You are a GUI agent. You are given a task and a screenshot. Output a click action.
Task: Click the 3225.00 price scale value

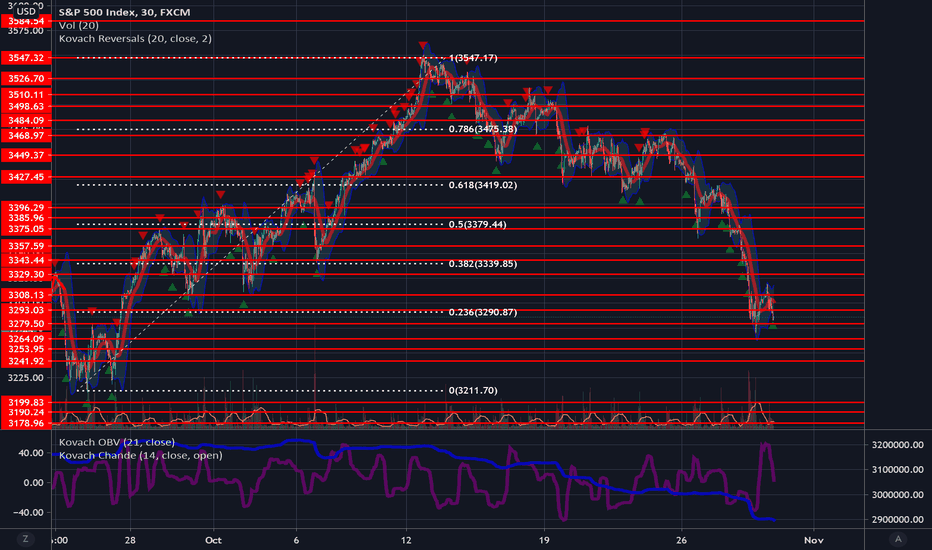(x=26, y=378)
